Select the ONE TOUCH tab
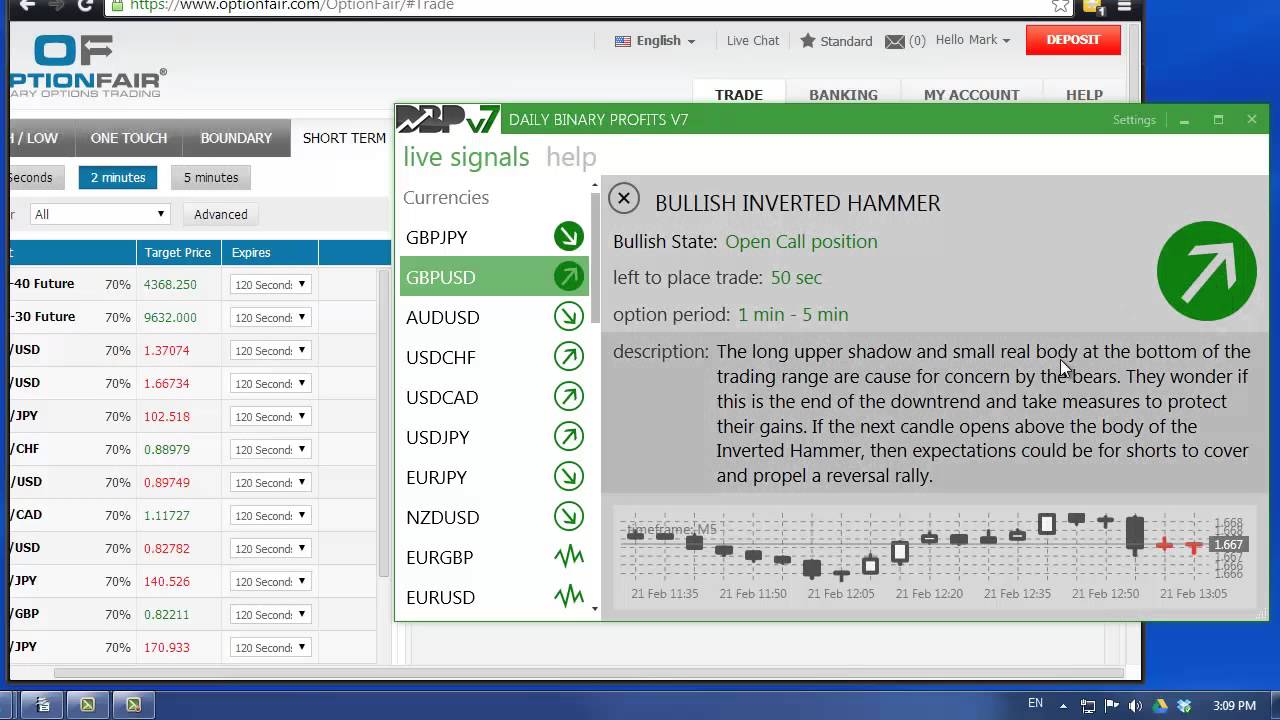The width and height of the screenshot is (1280, 720). (129, 138)
